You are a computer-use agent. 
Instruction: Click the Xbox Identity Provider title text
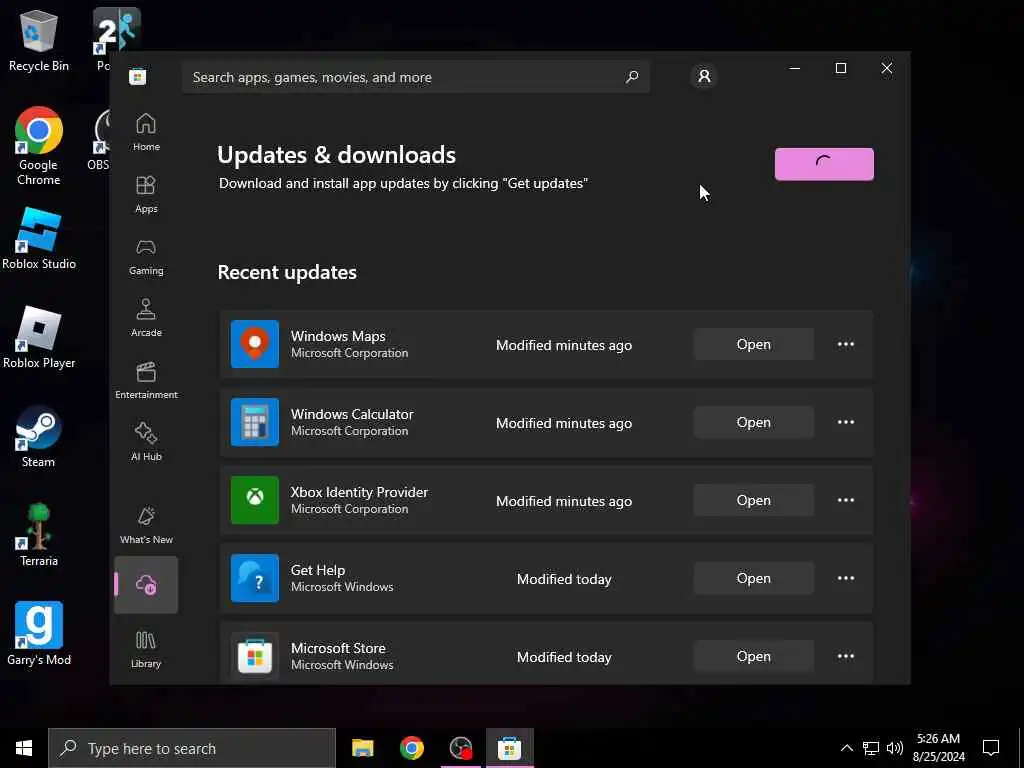click(x=359, y=492)
